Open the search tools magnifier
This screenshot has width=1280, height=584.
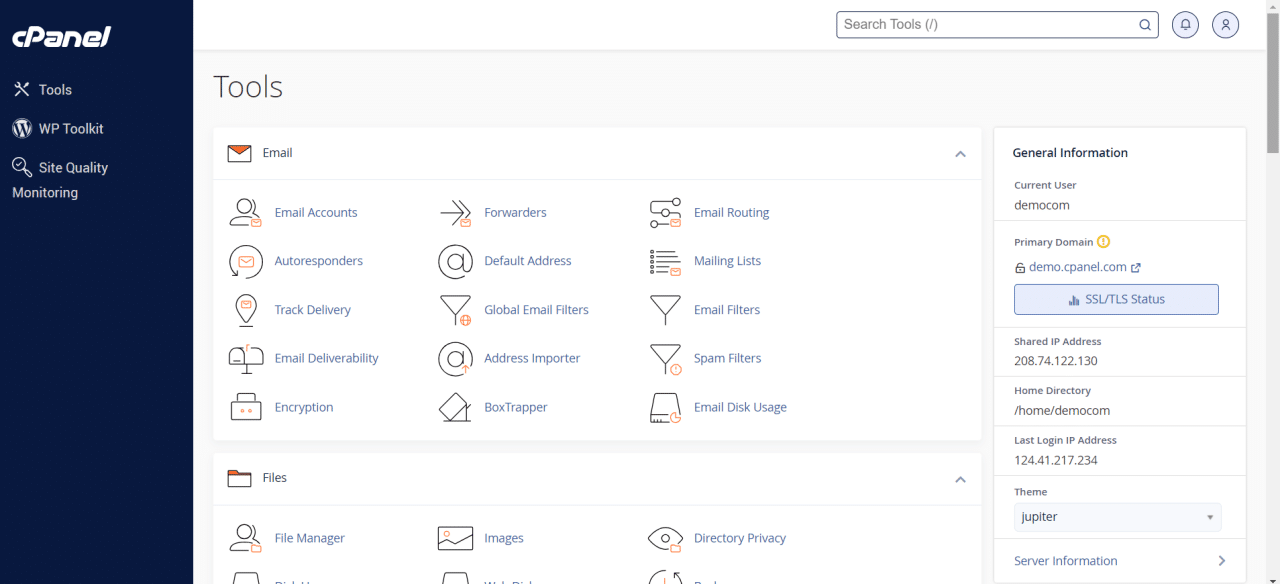(x=1144, y=24)
